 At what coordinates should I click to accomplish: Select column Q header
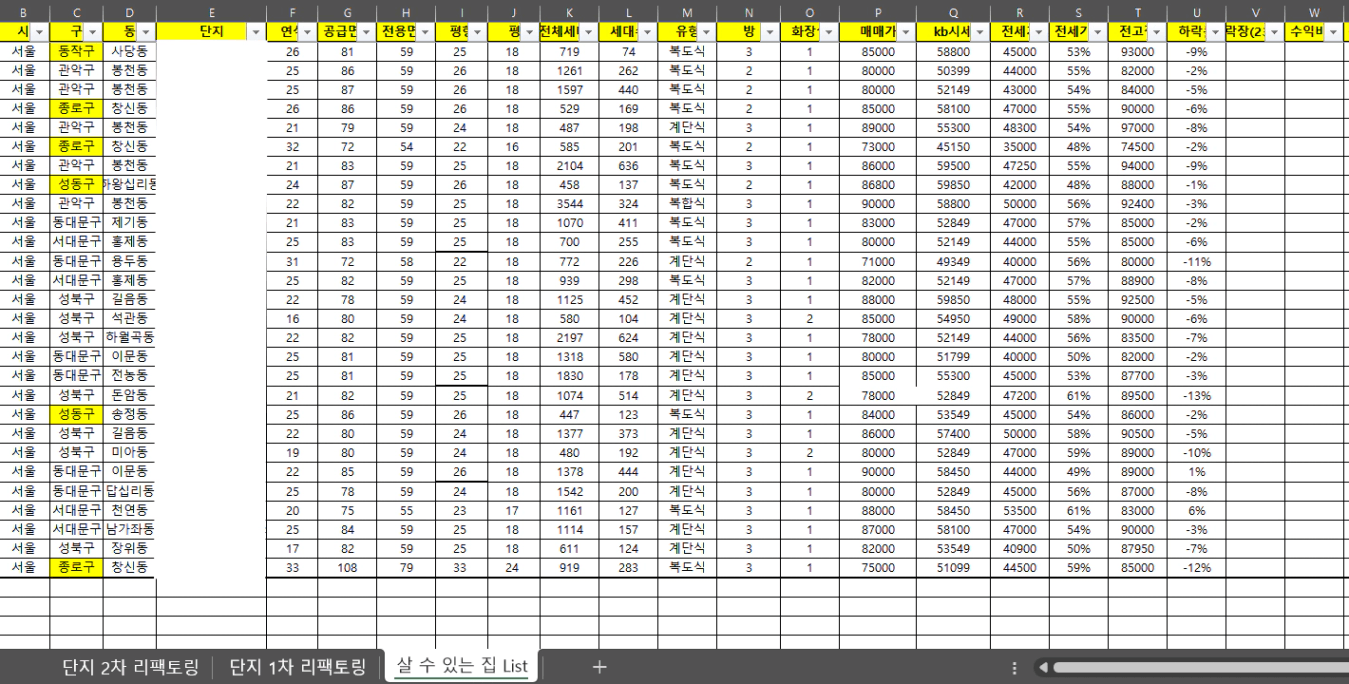click(x=953, y=12)
